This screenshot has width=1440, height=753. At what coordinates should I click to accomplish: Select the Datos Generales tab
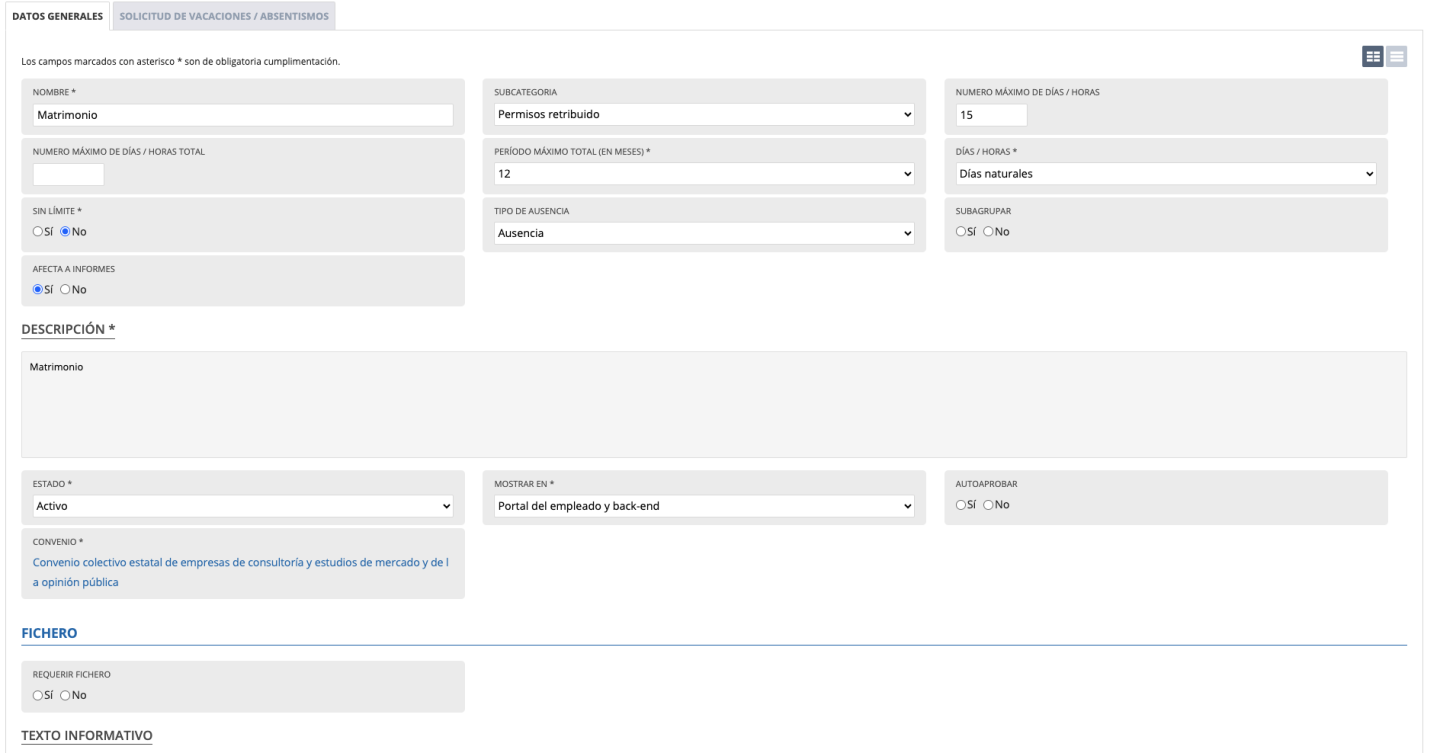click(x=56, y=15)
